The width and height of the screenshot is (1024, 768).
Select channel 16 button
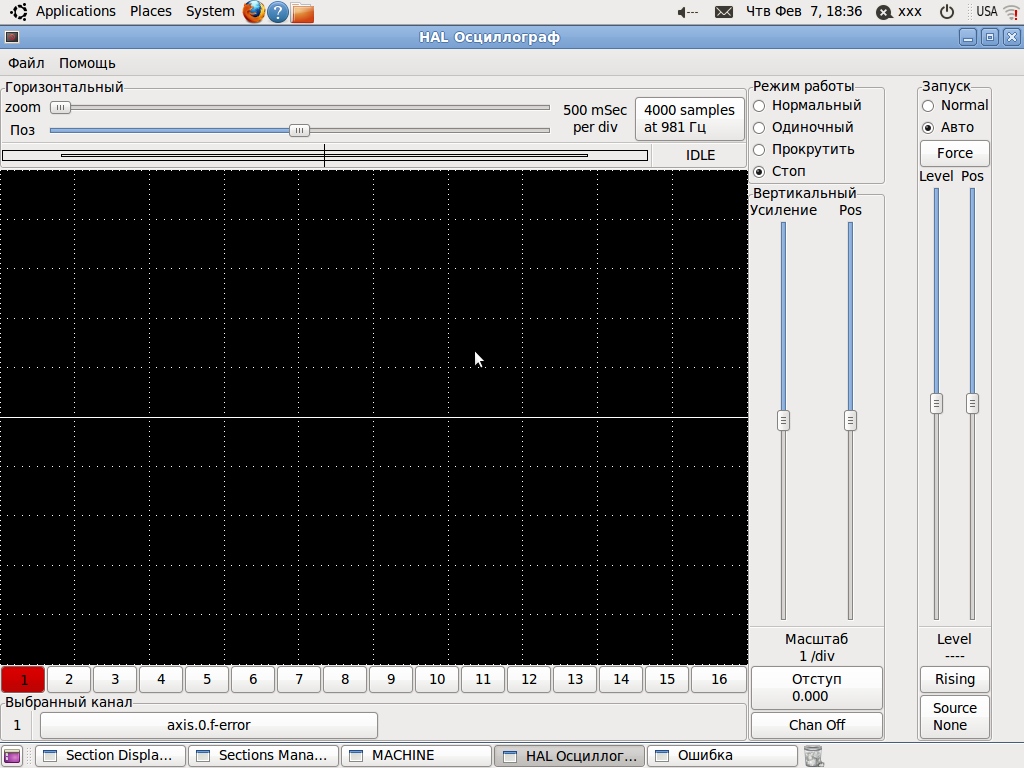(x=718, y=679)
